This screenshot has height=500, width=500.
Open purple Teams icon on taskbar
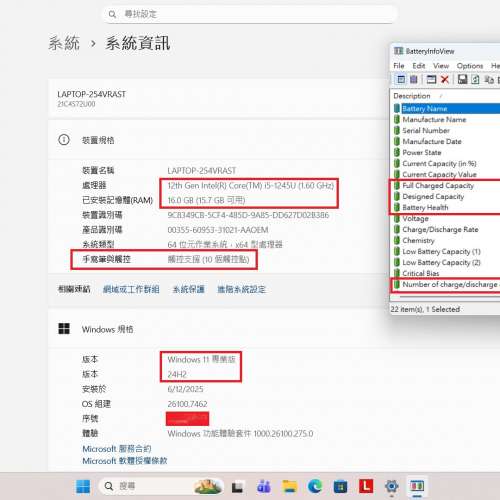click(x=264, y=486)
